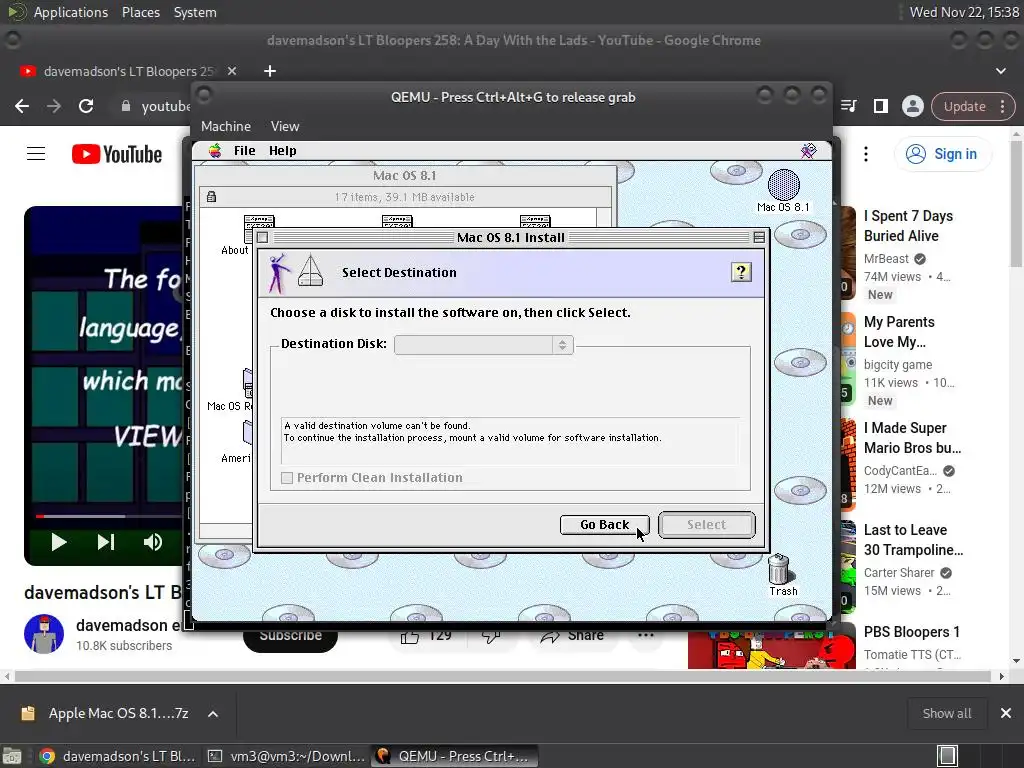The height and width of the screenshot is (768, 1024).
Task: Open QEMU View menu
Action: coord(285,126)
